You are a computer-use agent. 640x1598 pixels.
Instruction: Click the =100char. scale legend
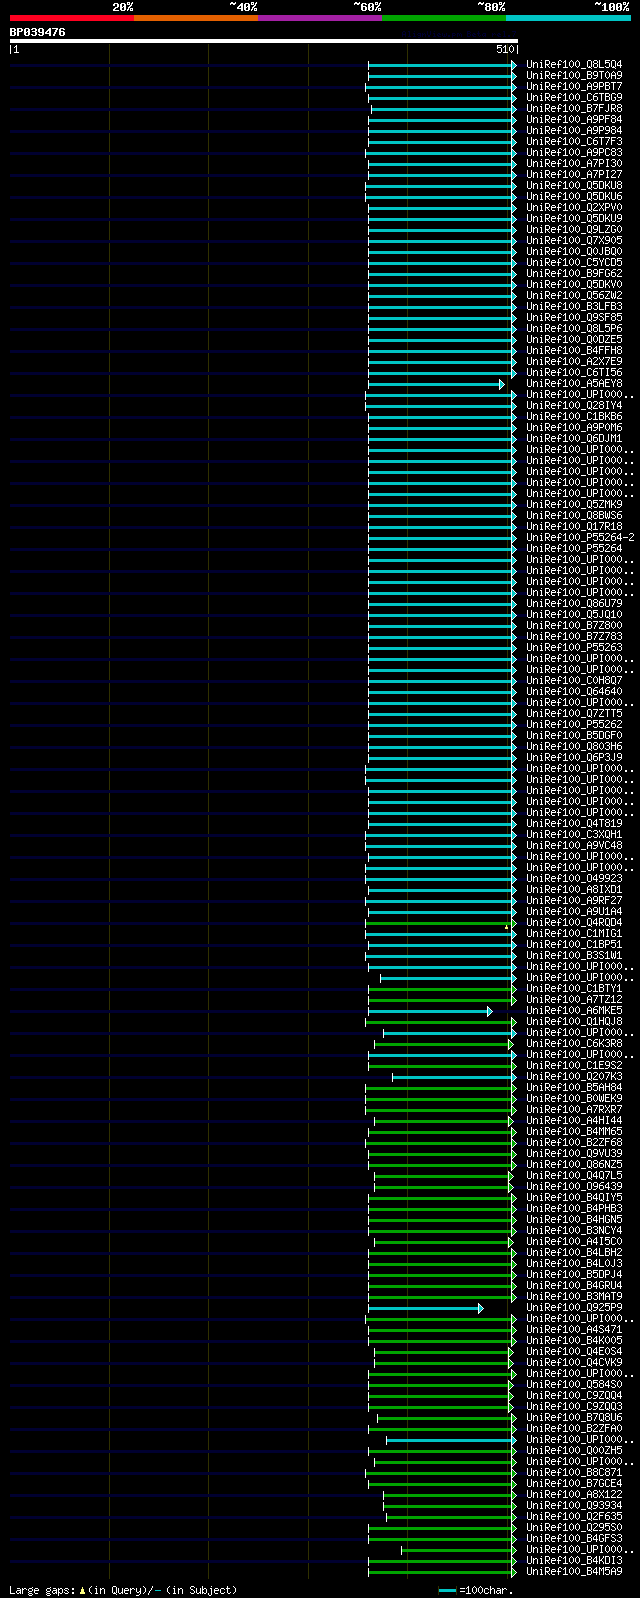tap(477, 1590)
